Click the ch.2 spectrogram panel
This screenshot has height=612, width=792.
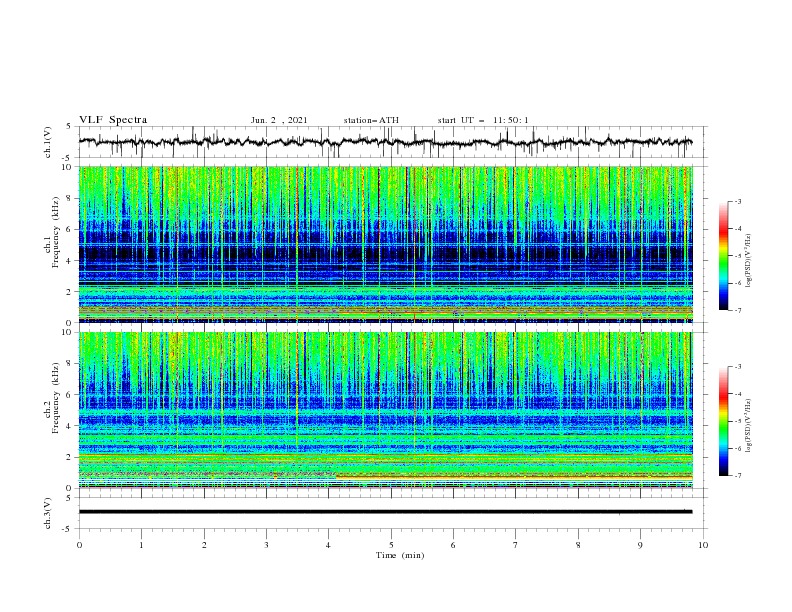point(385,410)
